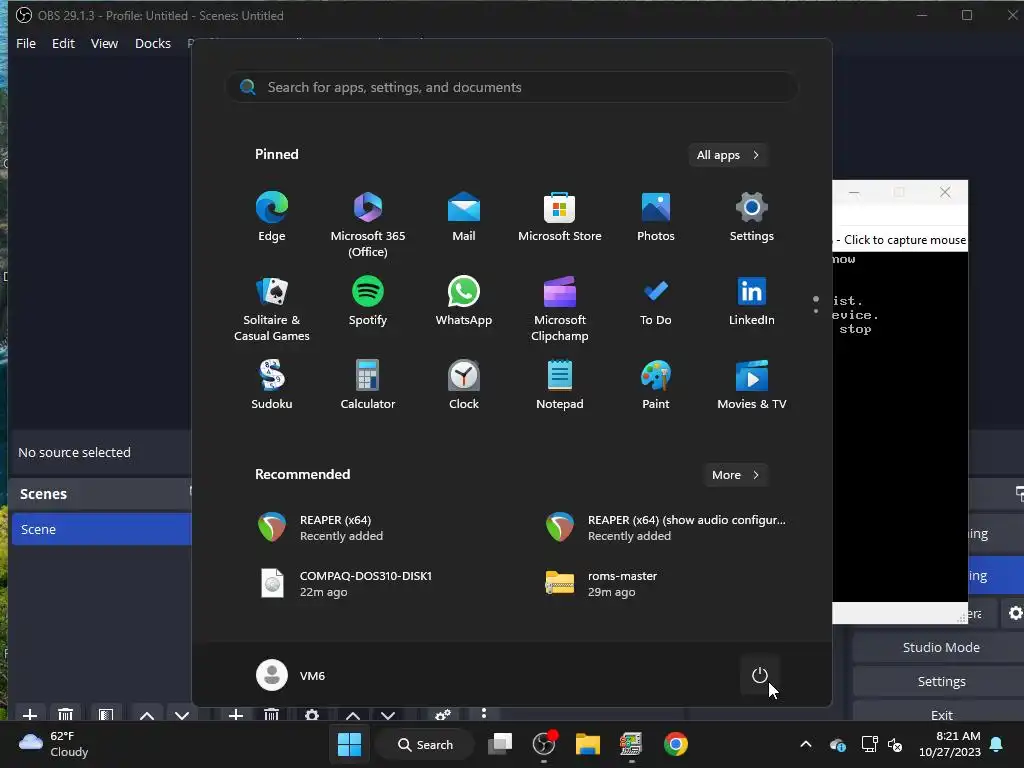The width and height of the screenshot is (1024, 768).
Task: Launch the To Do app
Action: point(656,301)
